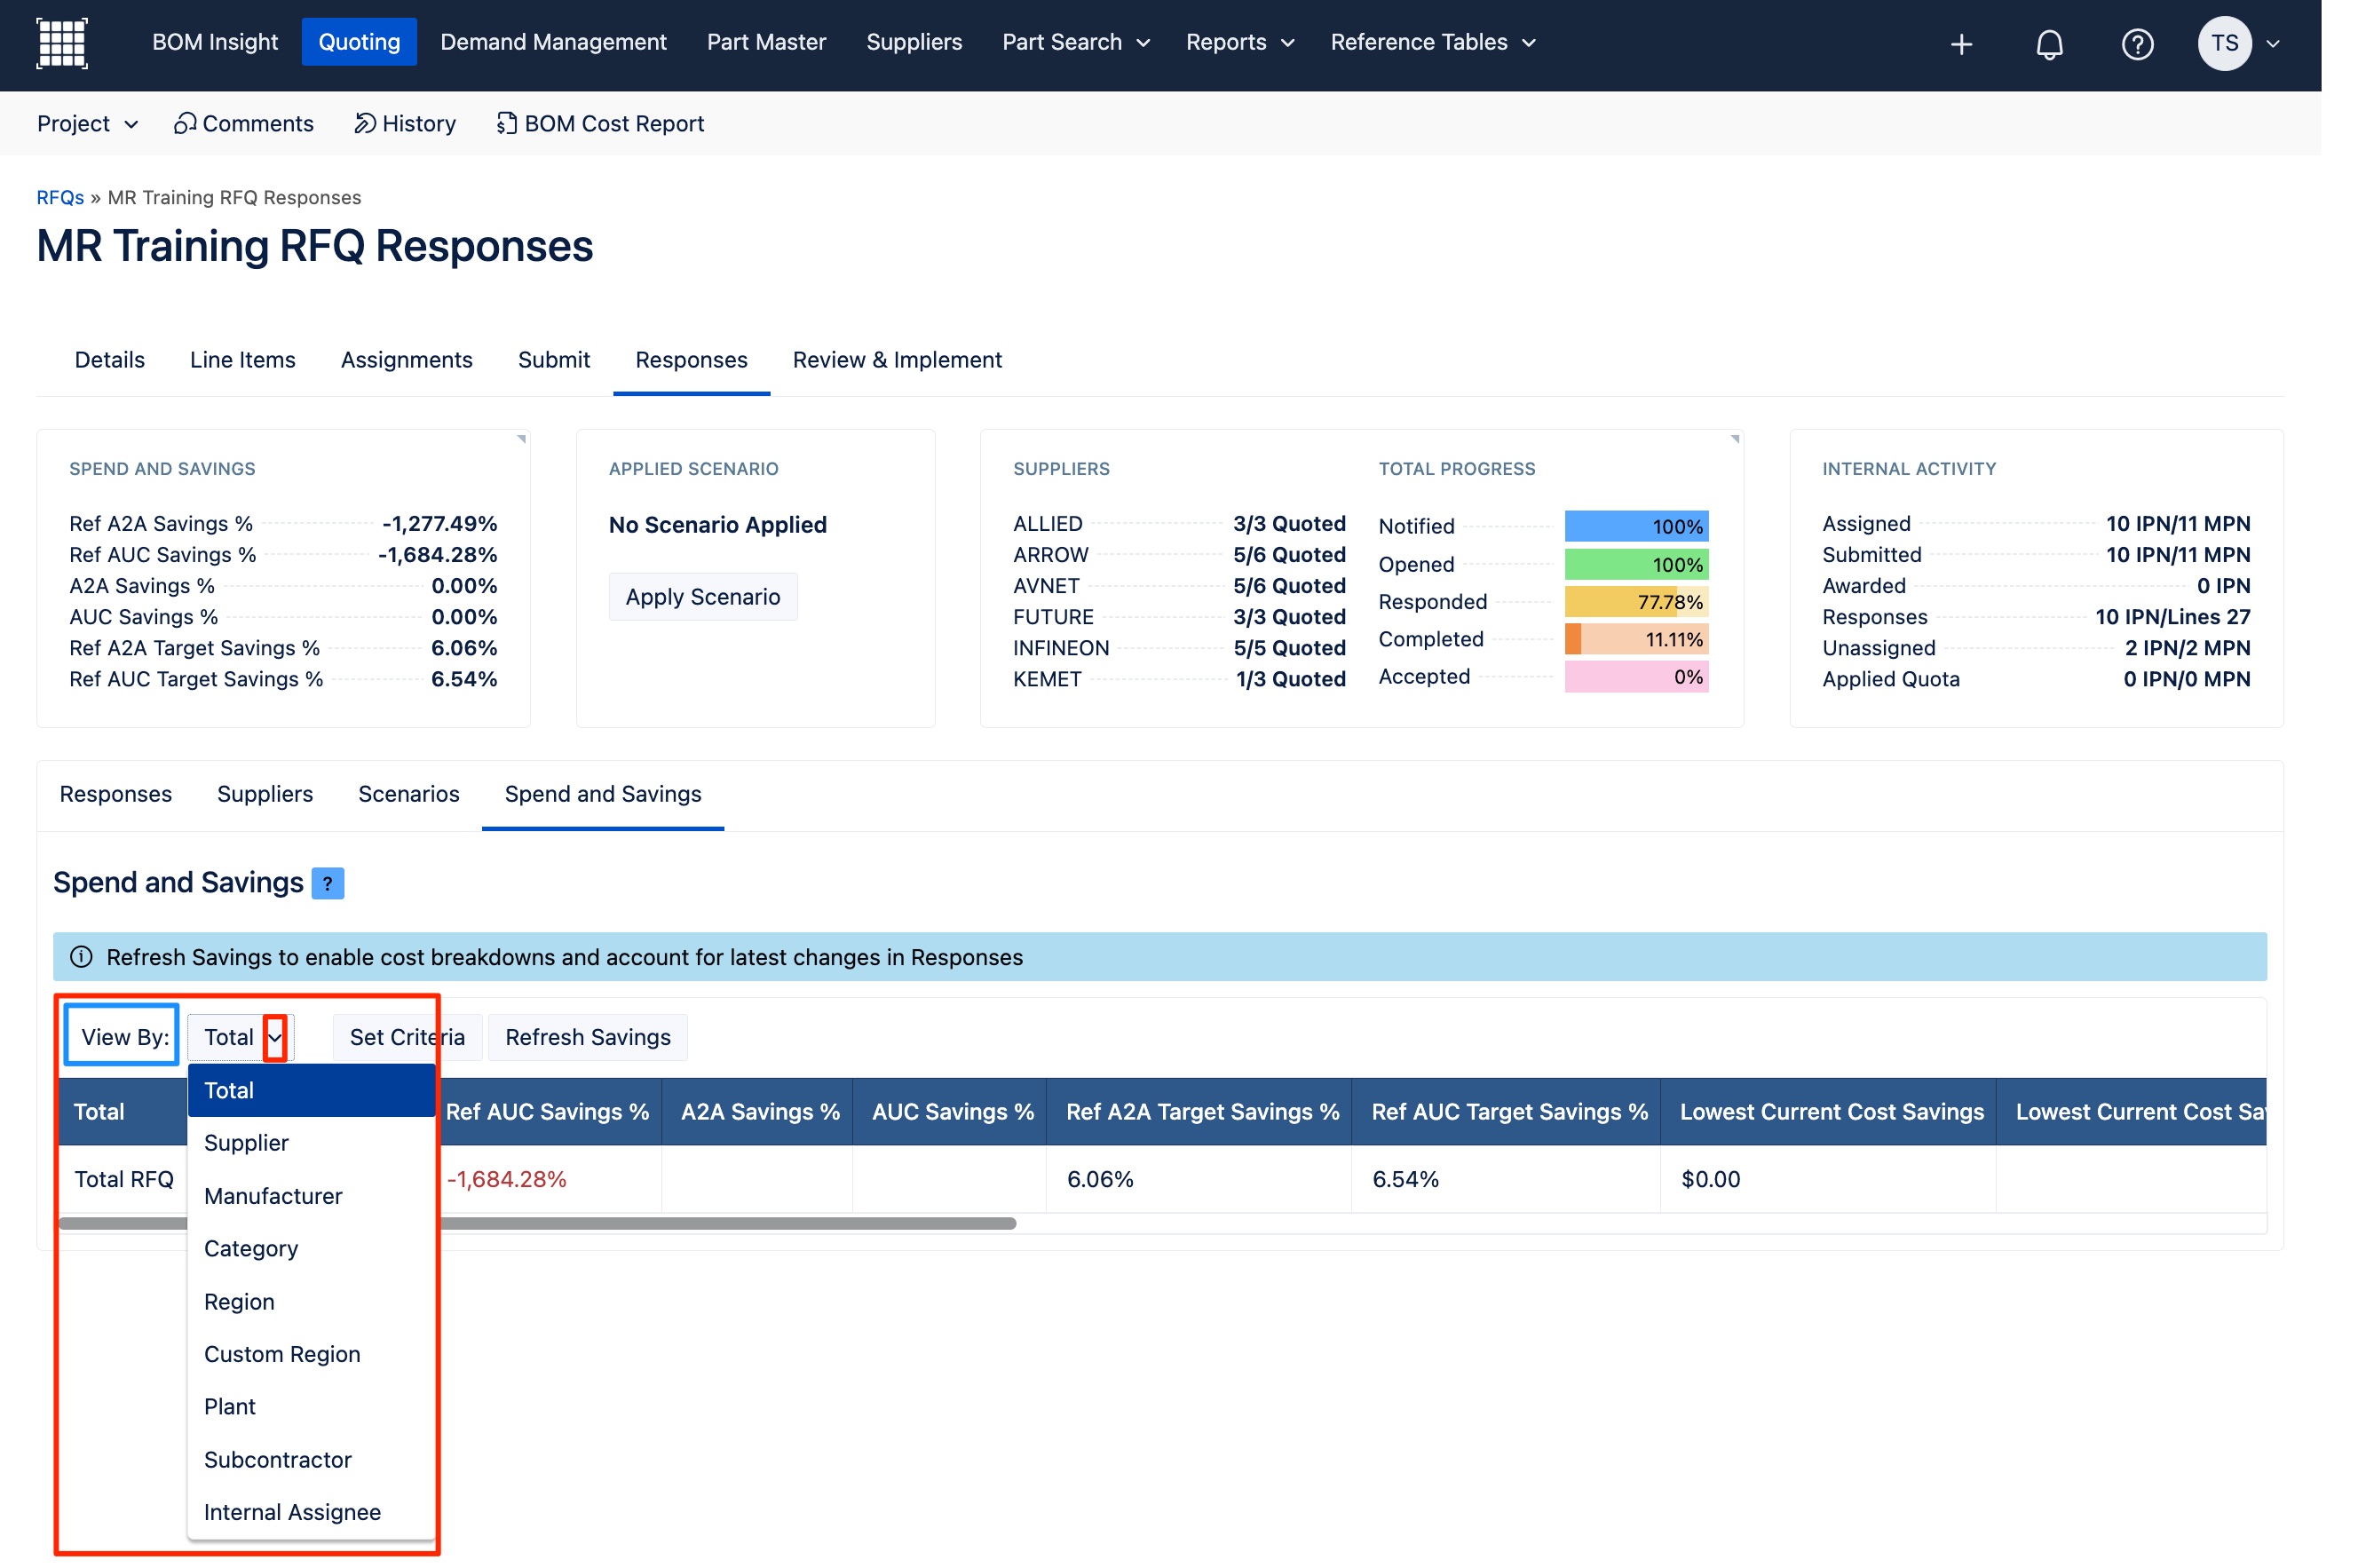Image resolution: width=2358 pixels, height=1568 pixels.
Task: Choose Manufacturer in the View By list
Action: click(x=311, y=1196)
